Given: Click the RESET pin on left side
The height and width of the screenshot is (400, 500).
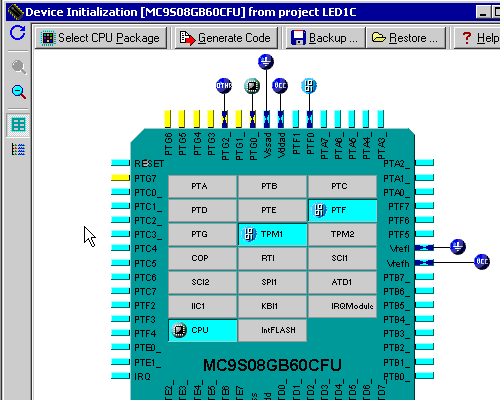Looking at the screenshot, I should [120, 163].
